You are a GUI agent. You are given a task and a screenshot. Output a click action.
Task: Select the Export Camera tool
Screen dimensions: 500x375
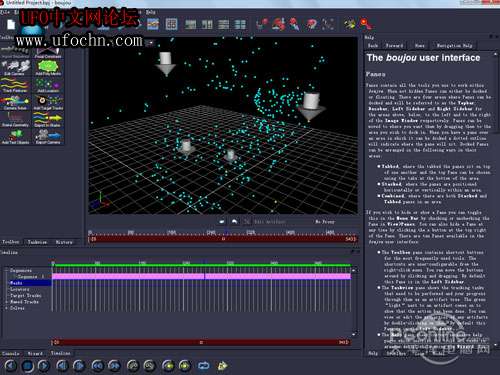tap(48, 137)
